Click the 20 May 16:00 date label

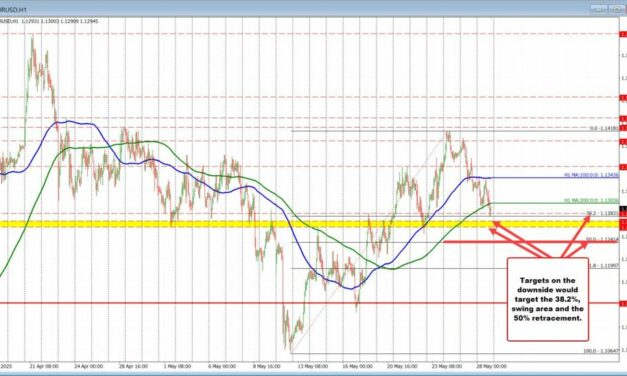coord(403,366)
